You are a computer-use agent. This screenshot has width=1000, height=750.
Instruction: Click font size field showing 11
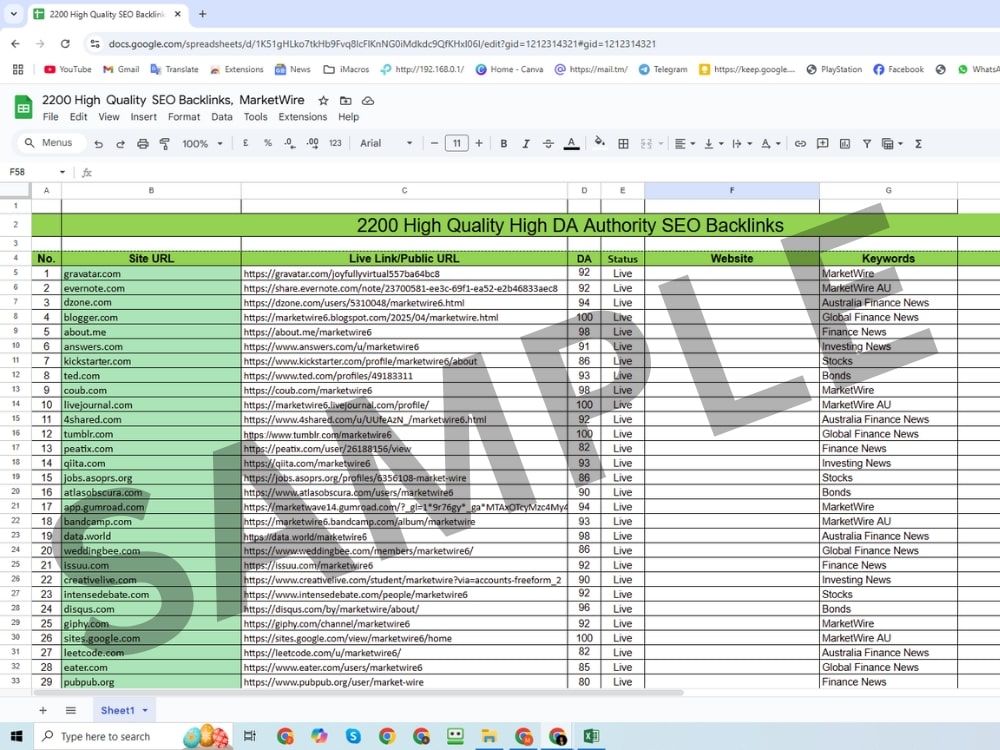tap(457, 143)
